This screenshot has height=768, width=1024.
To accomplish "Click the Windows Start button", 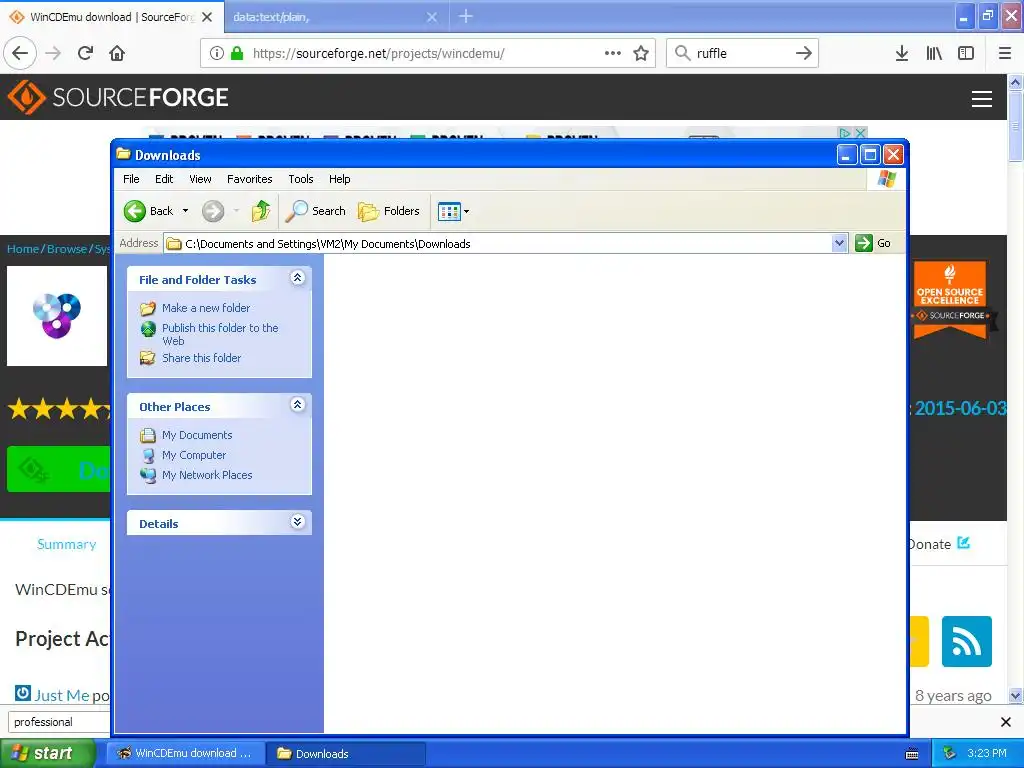I will 47,753.
